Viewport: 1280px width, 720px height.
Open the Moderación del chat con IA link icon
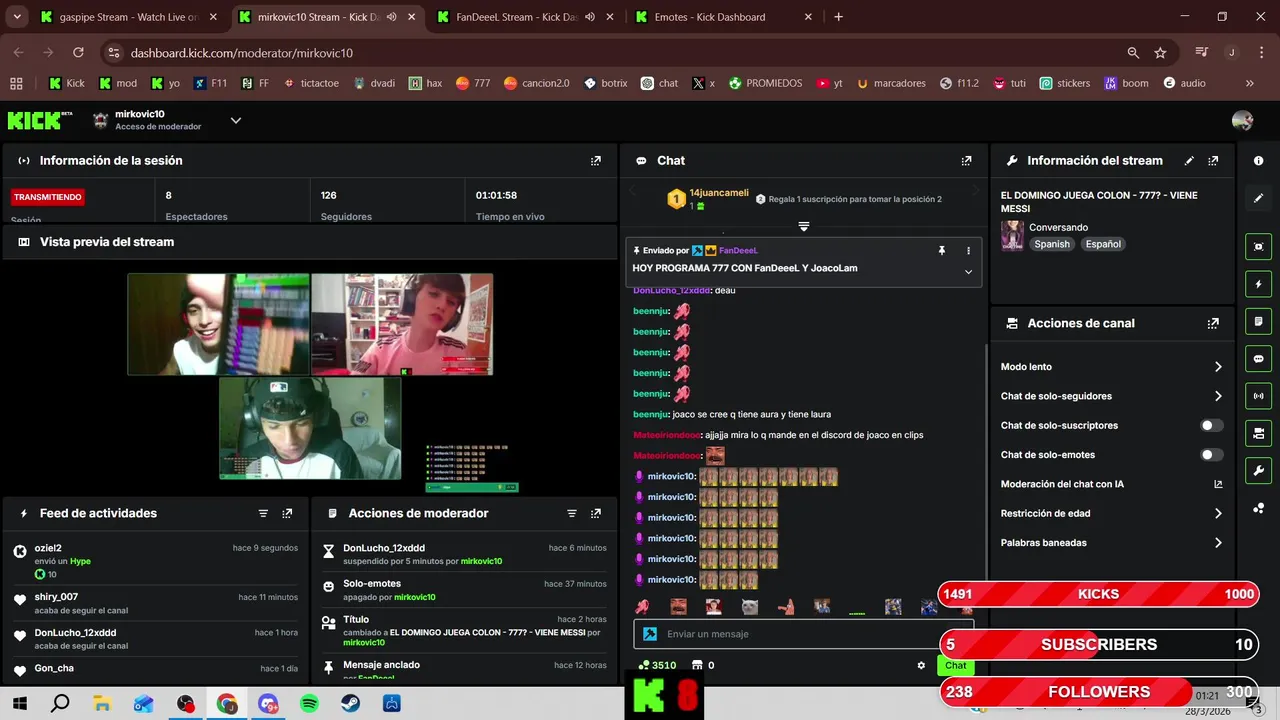coord(1218,484)
